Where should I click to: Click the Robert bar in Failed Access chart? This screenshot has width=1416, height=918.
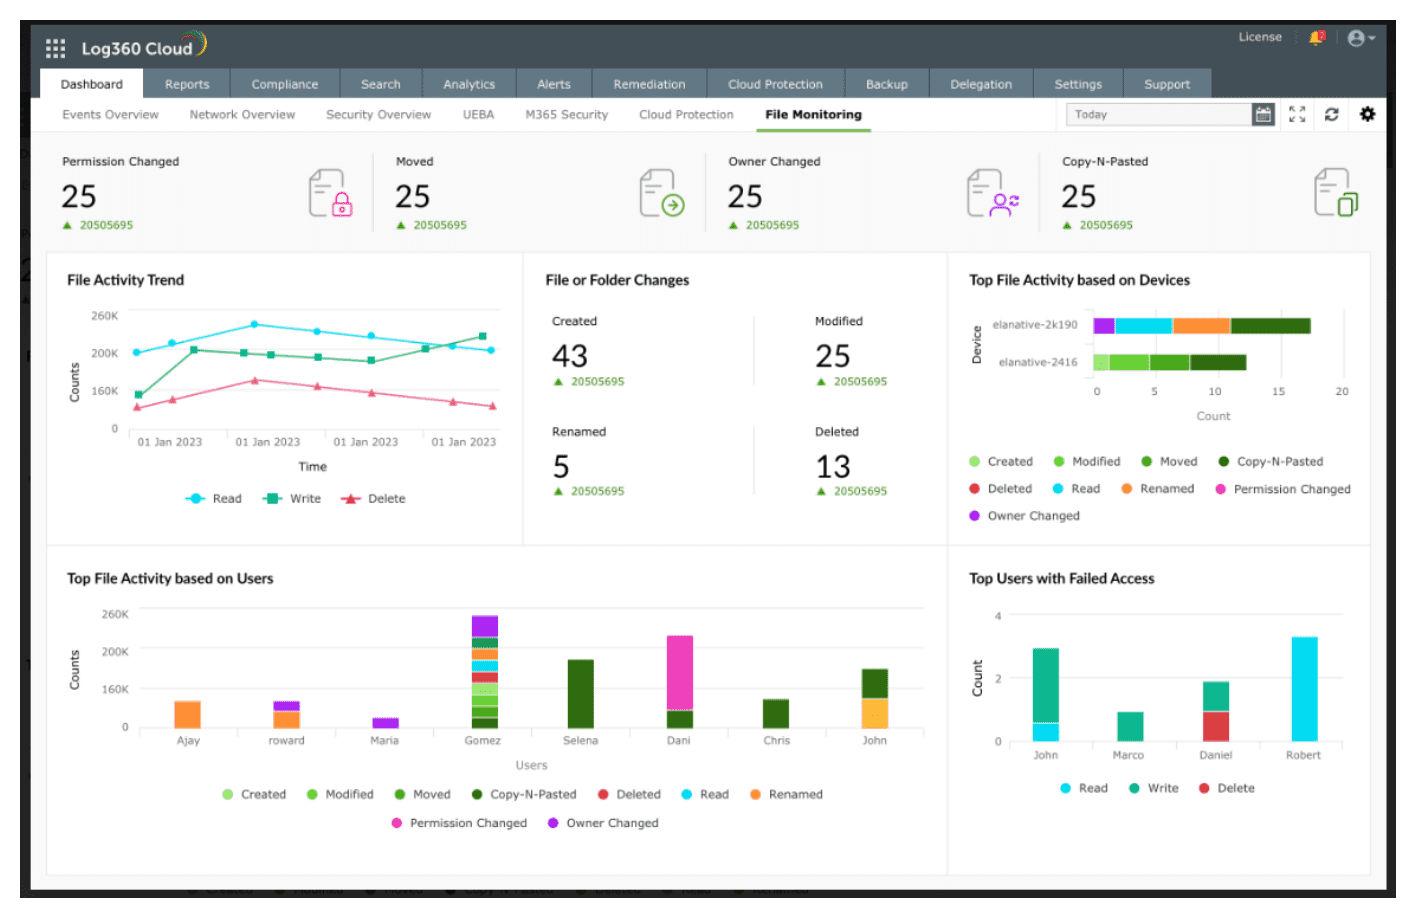[1304, 689]
